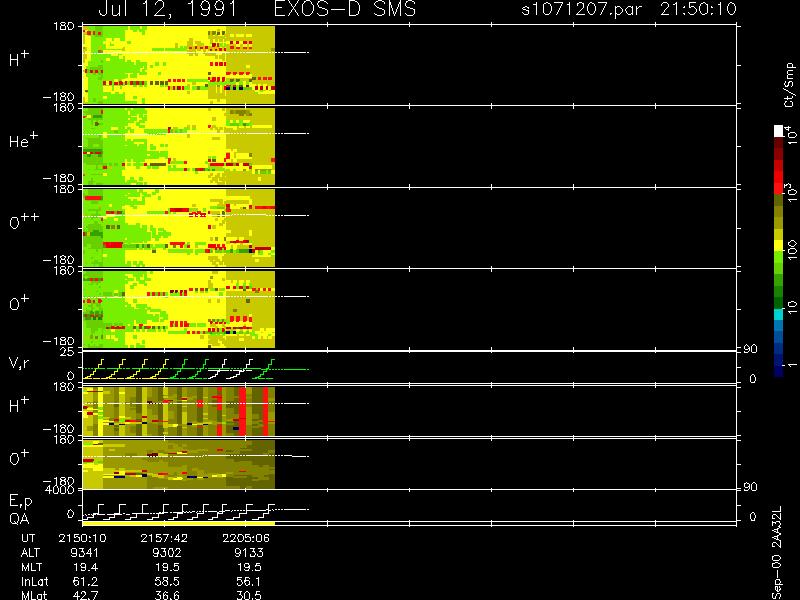Click the E,p panel label

(x=20, y=502)
